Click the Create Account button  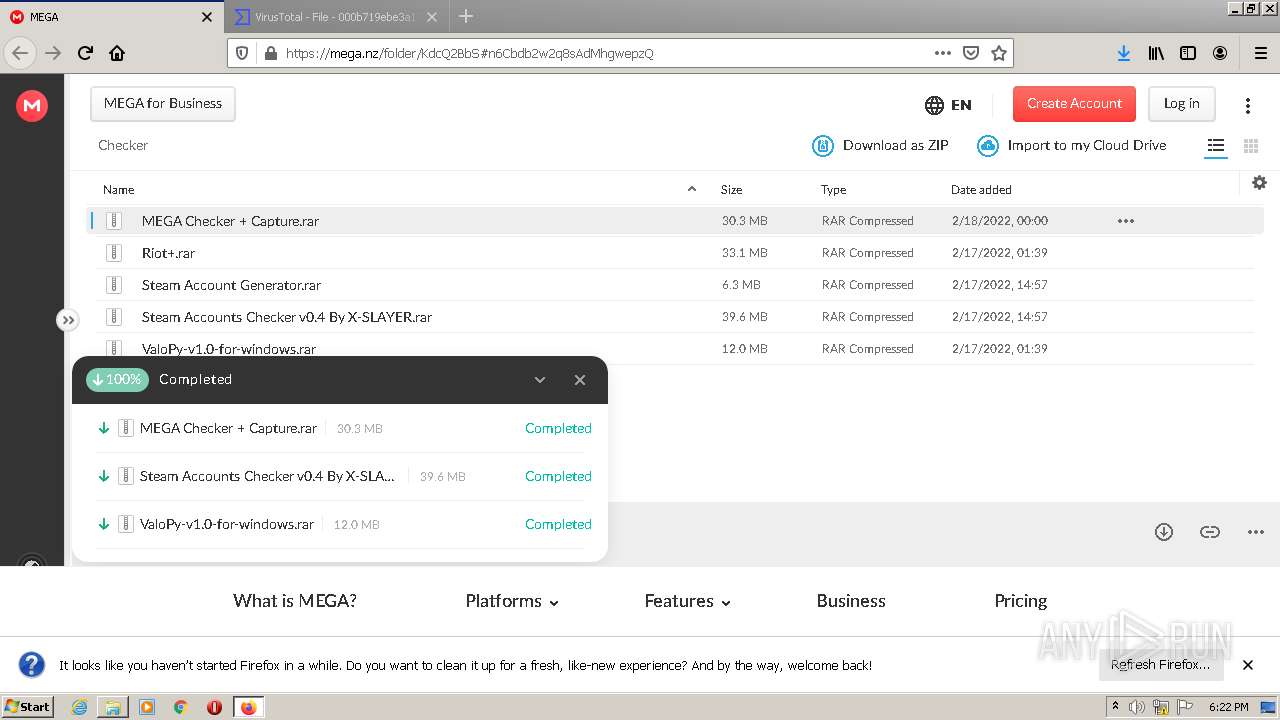(x=1074, y=103)
